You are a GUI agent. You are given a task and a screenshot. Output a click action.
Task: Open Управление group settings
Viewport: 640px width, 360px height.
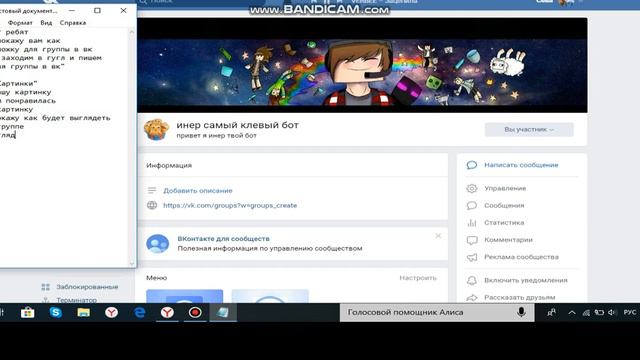(505, 188)
